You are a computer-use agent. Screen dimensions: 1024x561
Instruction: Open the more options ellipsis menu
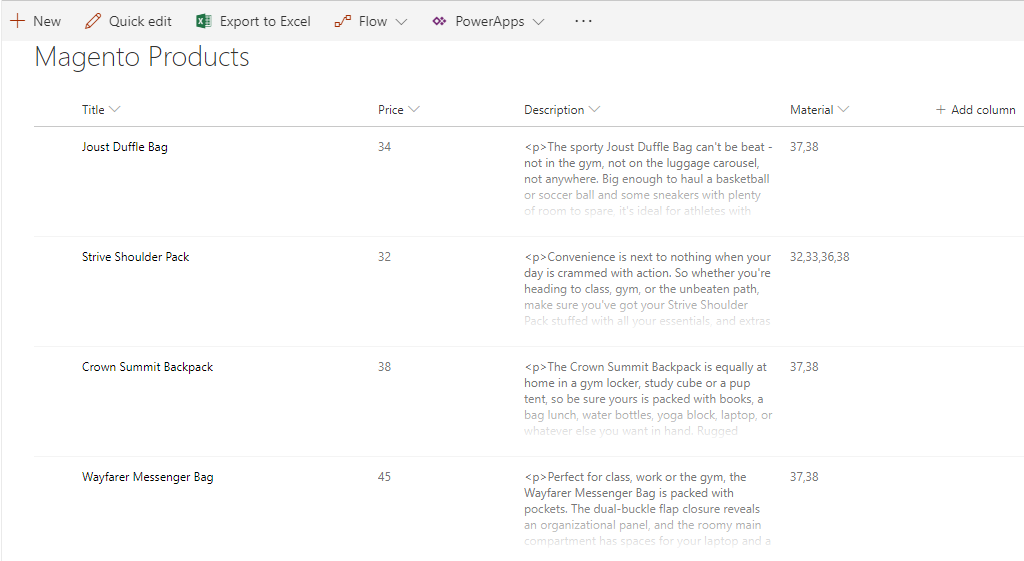point(584,21)
